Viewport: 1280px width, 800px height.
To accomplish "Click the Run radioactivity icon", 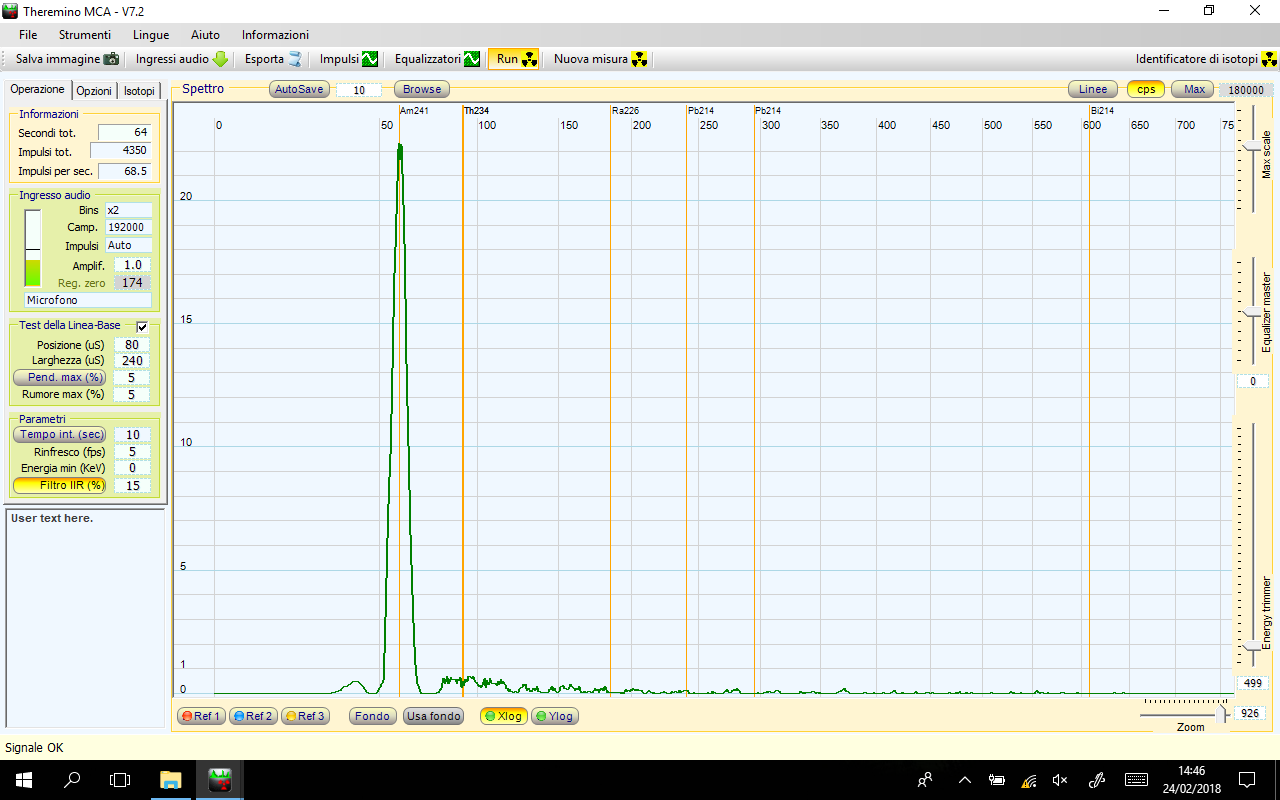I will [528, 58].
